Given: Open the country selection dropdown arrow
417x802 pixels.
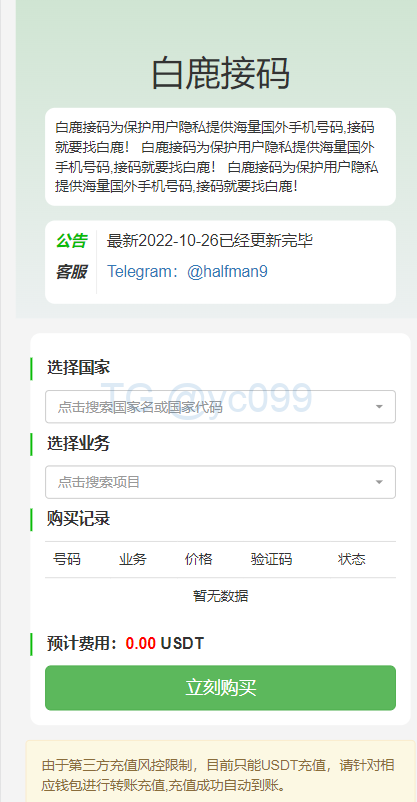Looking at the screenshot, I should click(x=379, y=407).
